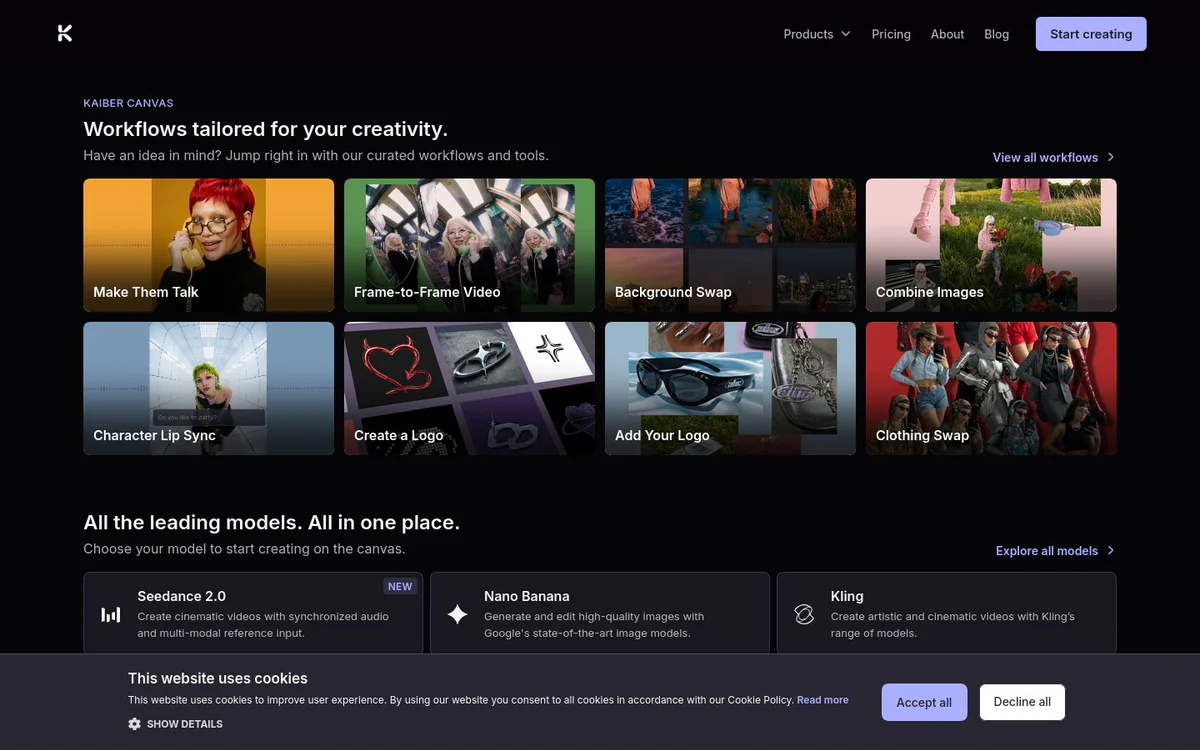Go to the About page
Image resolution: width=1200 pixels, height=750 pixels.
point(947,34)
